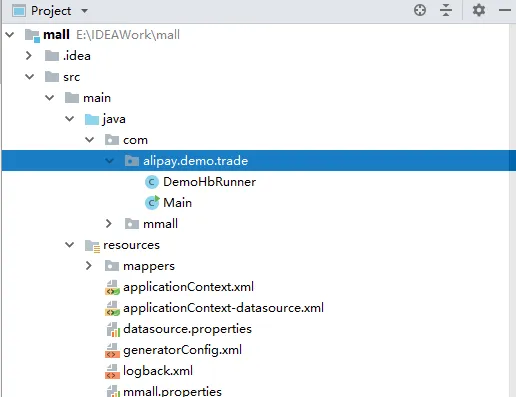Select the Main class
516x397 pixels.
pyautogui.click(x=177, y=203)
